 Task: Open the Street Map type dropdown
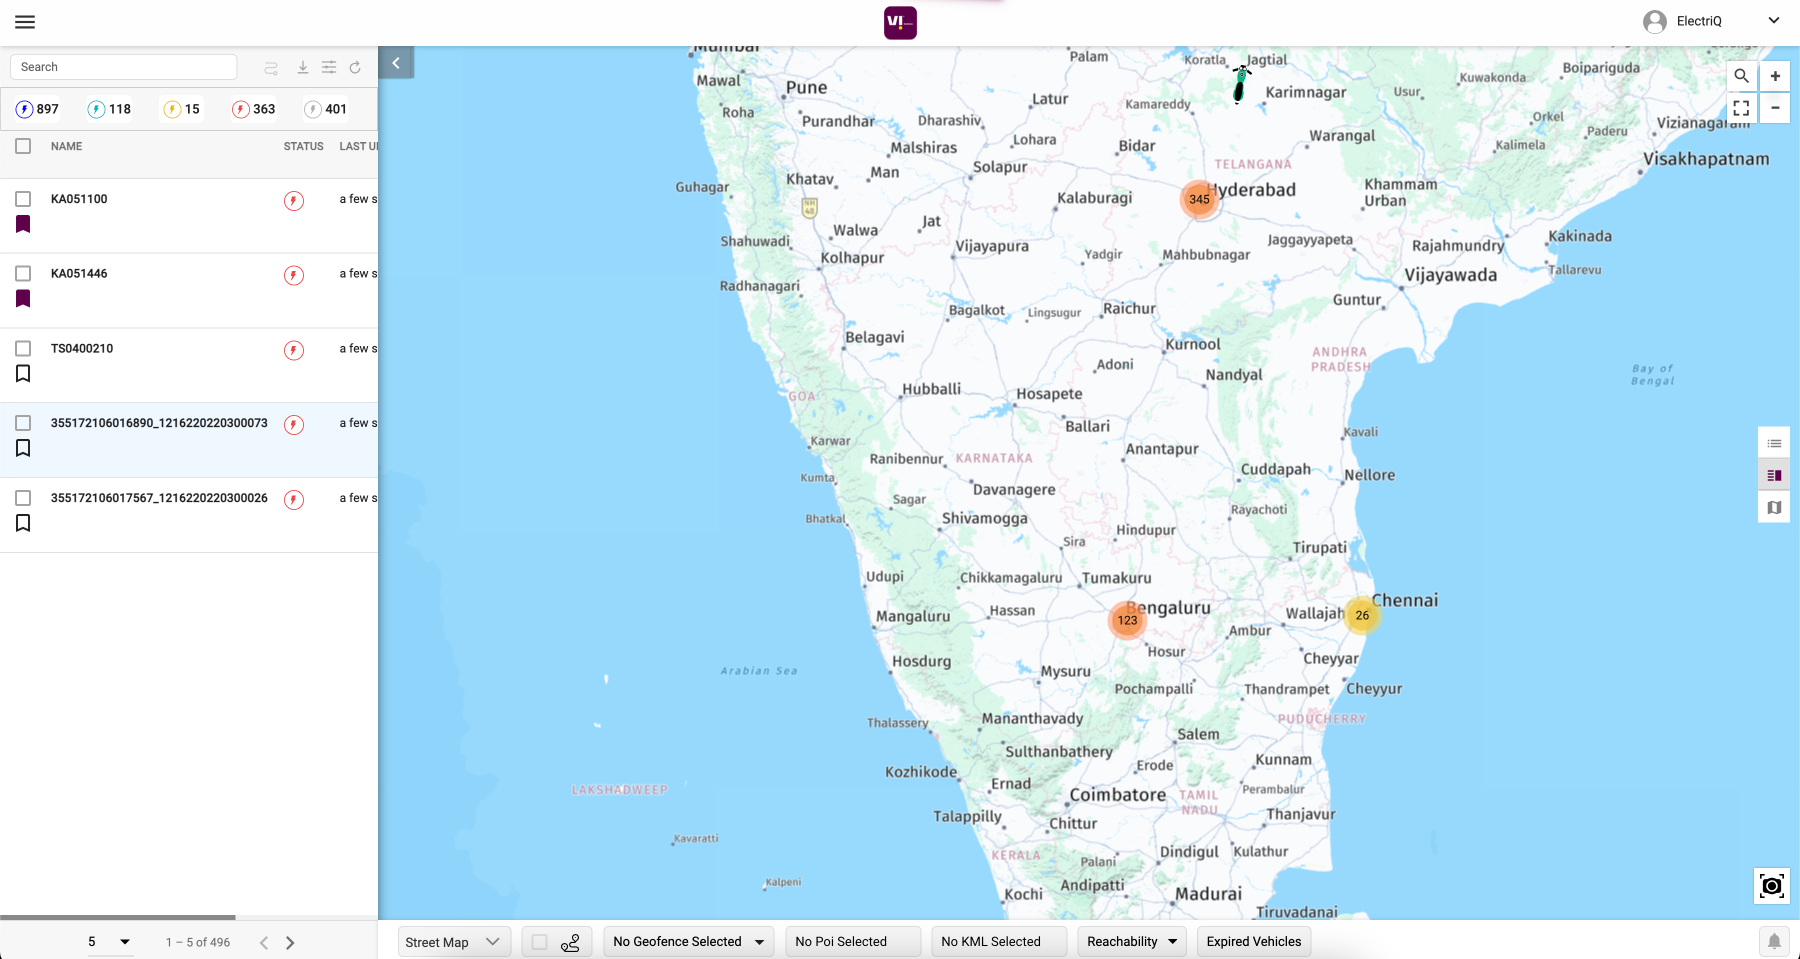click(453, 942)
